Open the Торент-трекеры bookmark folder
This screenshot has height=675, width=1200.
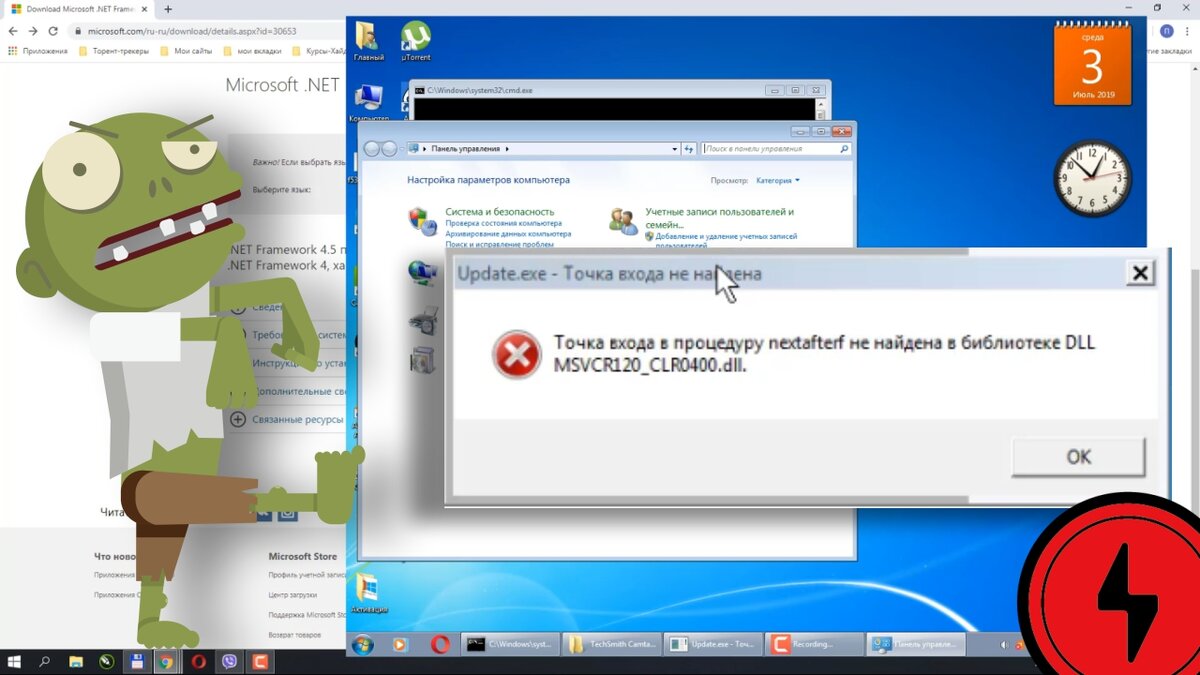pyautogui.click(x=113, y=50)
